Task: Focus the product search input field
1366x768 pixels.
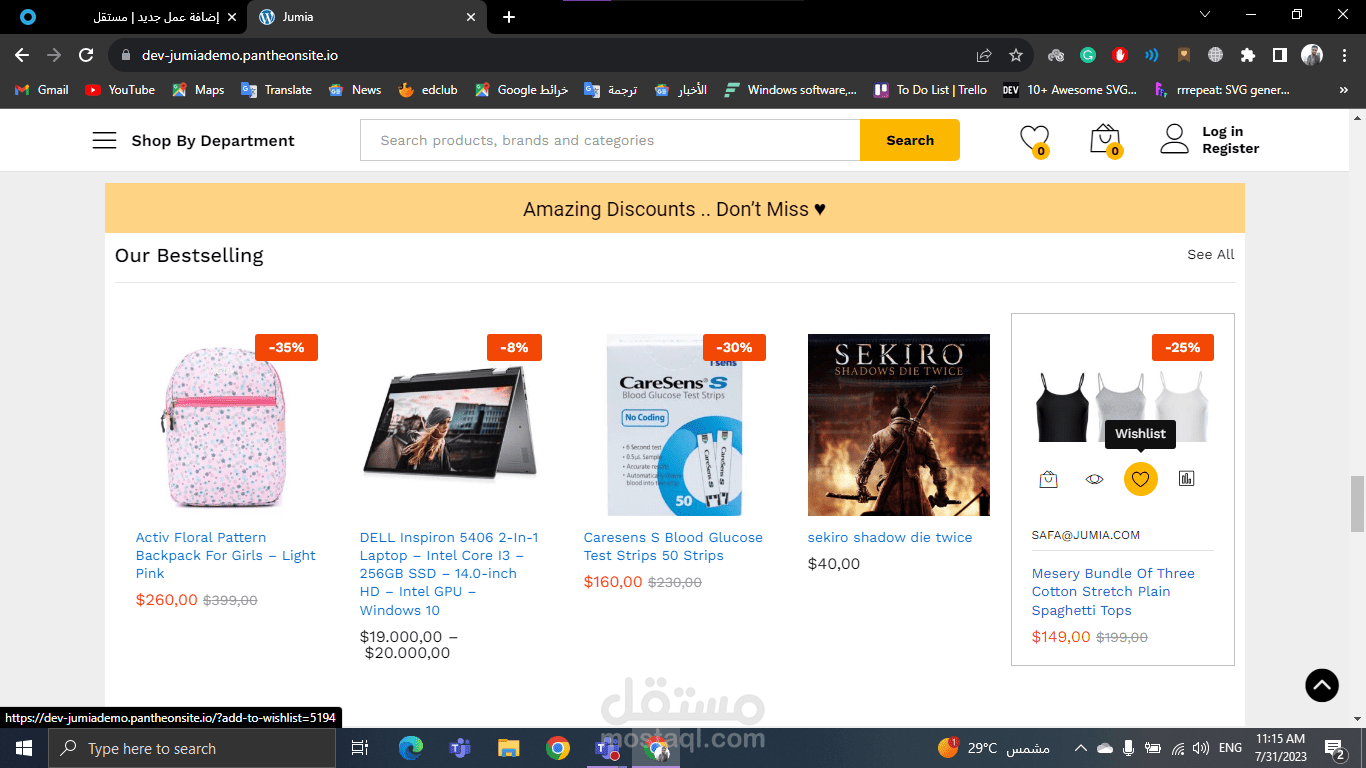Action: [610, 140]
